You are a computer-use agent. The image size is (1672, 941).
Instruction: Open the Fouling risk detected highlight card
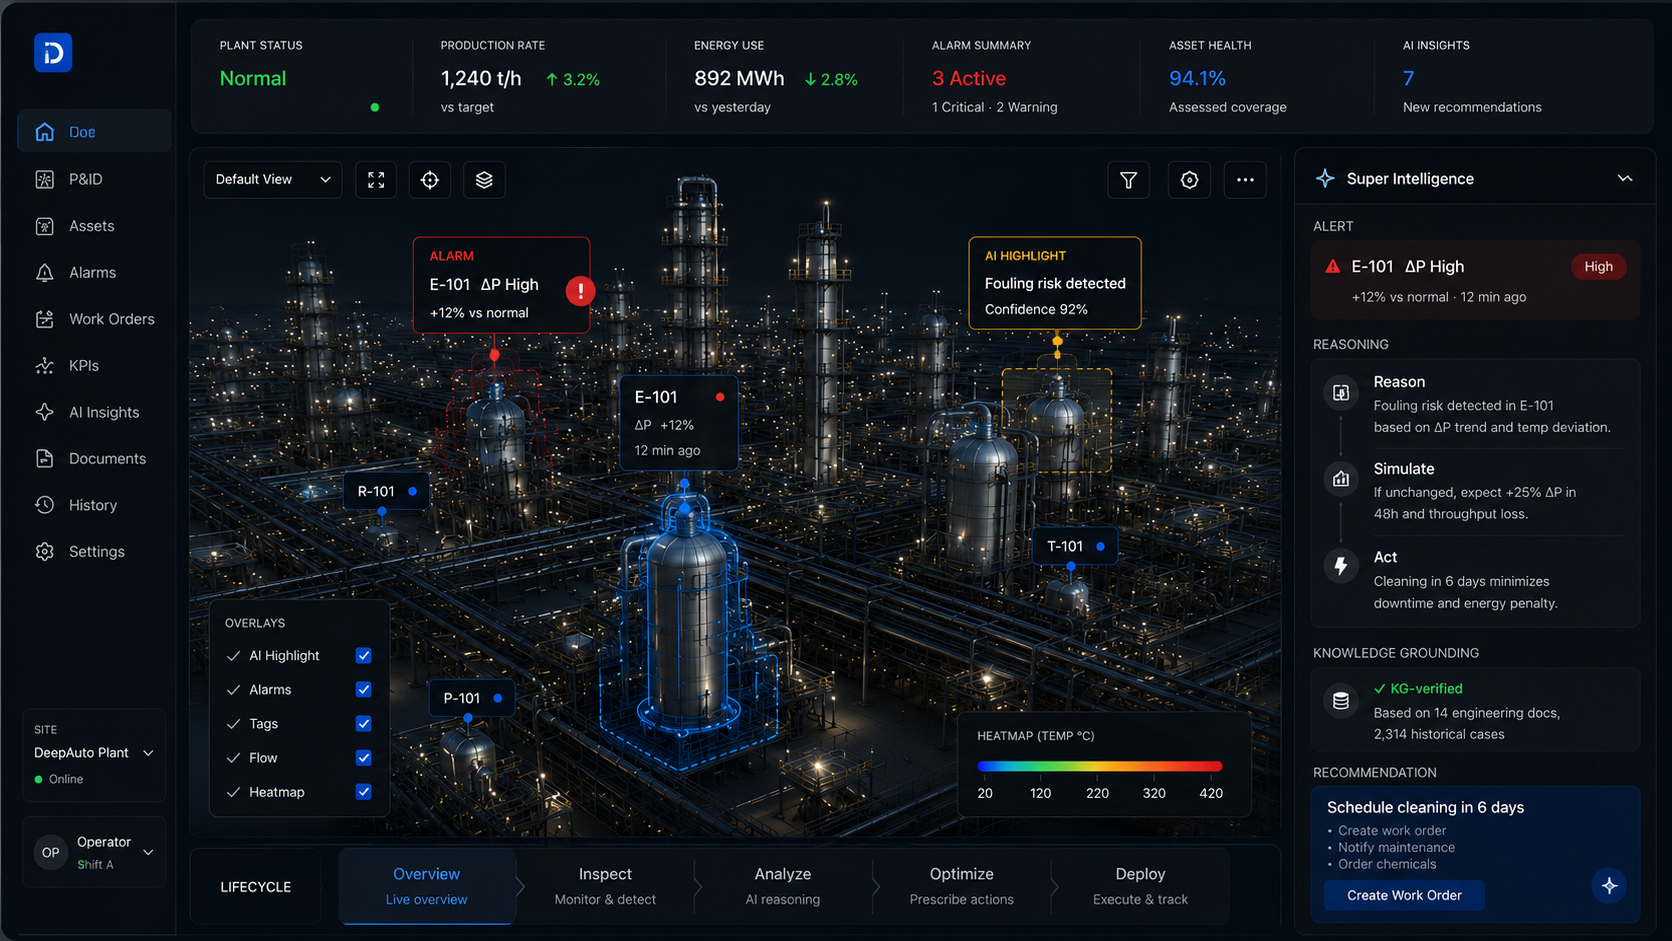(x=1055, y=283)
